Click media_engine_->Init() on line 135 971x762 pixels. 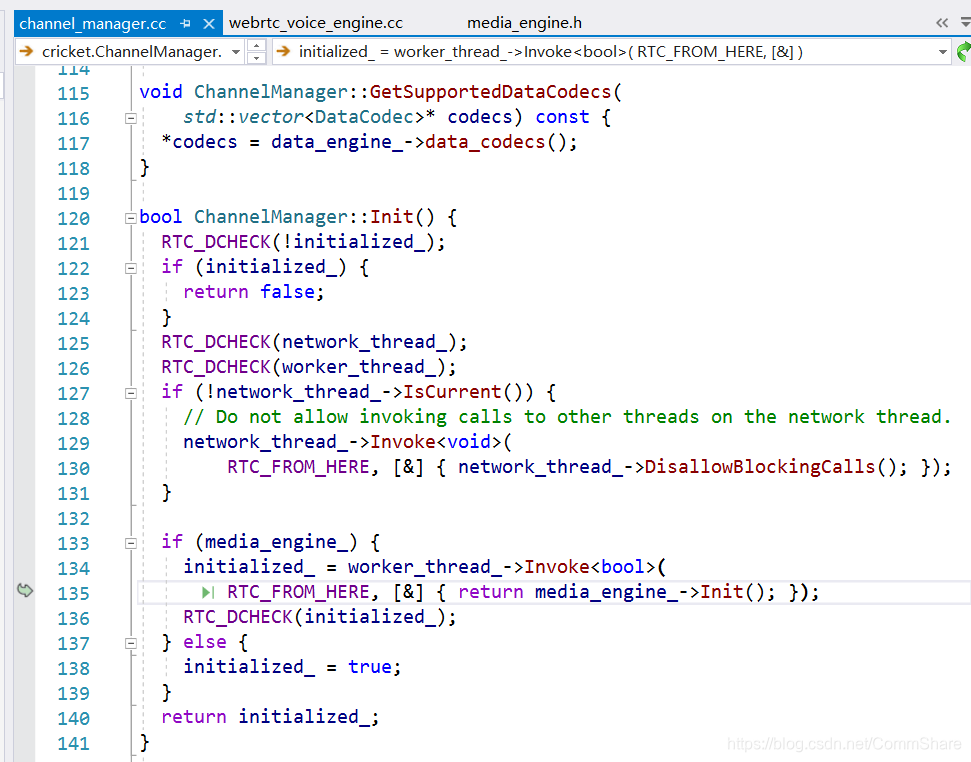[650, 592]
